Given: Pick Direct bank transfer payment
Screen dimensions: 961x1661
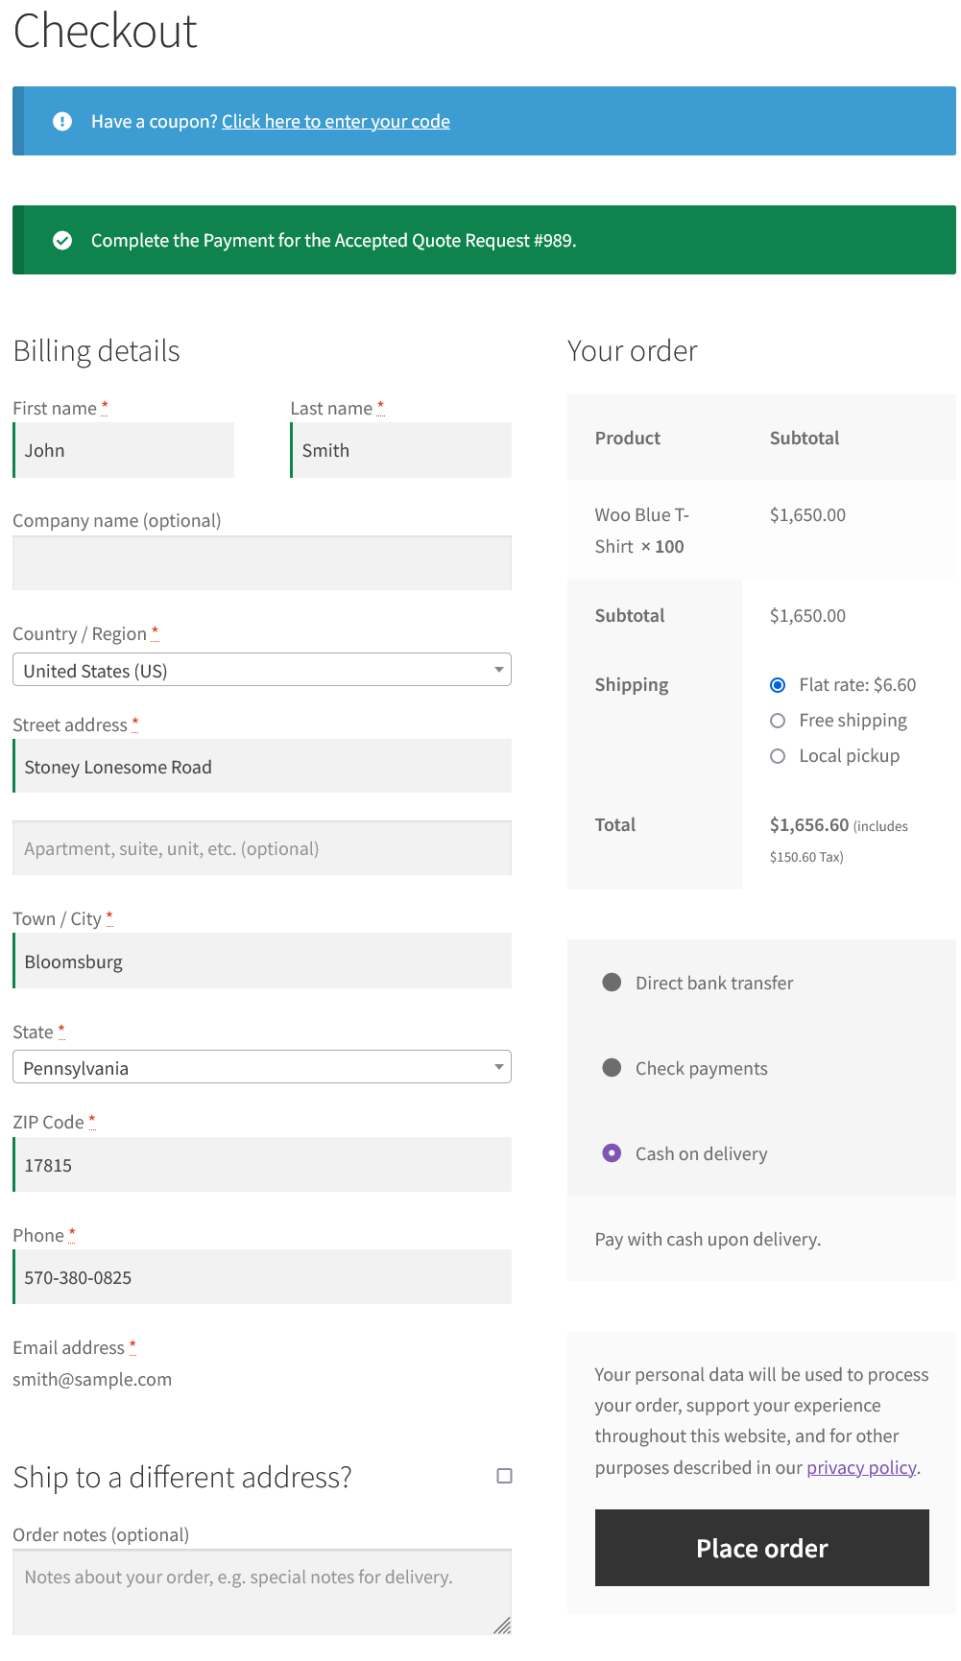Looking at the screenshot, I should click(x=612, y=983).
